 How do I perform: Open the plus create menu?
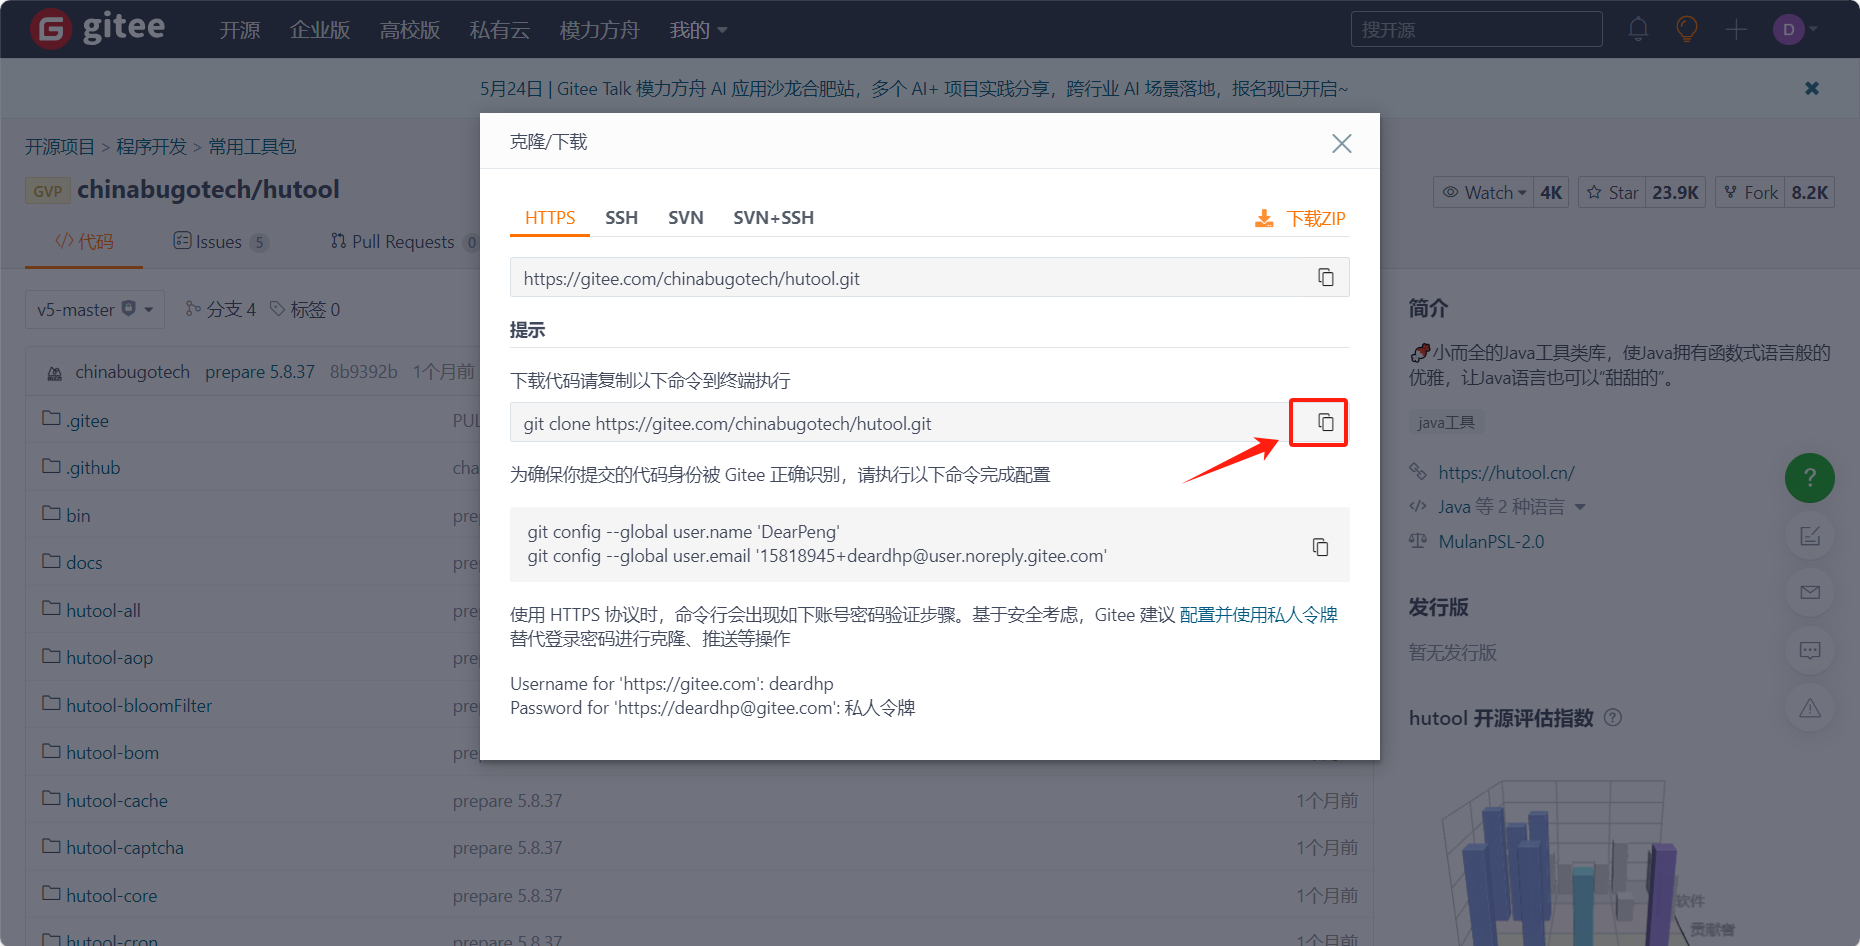[x=1737, y=29]
